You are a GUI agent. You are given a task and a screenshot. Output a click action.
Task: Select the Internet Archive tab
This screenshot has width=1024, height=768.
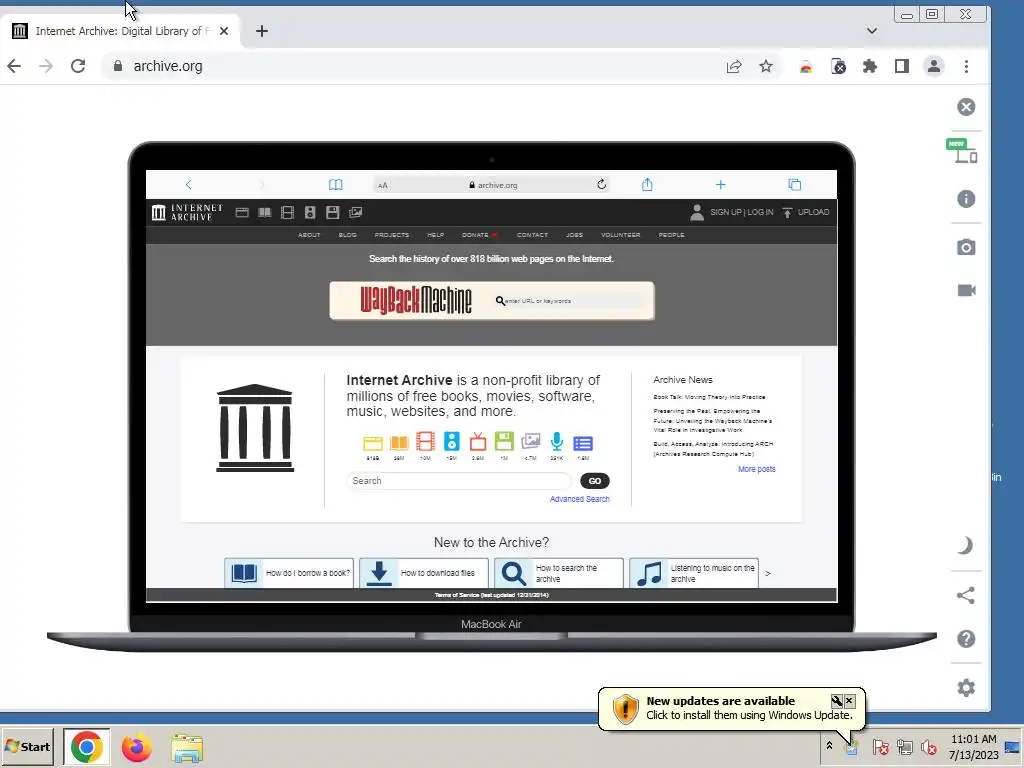121,31
